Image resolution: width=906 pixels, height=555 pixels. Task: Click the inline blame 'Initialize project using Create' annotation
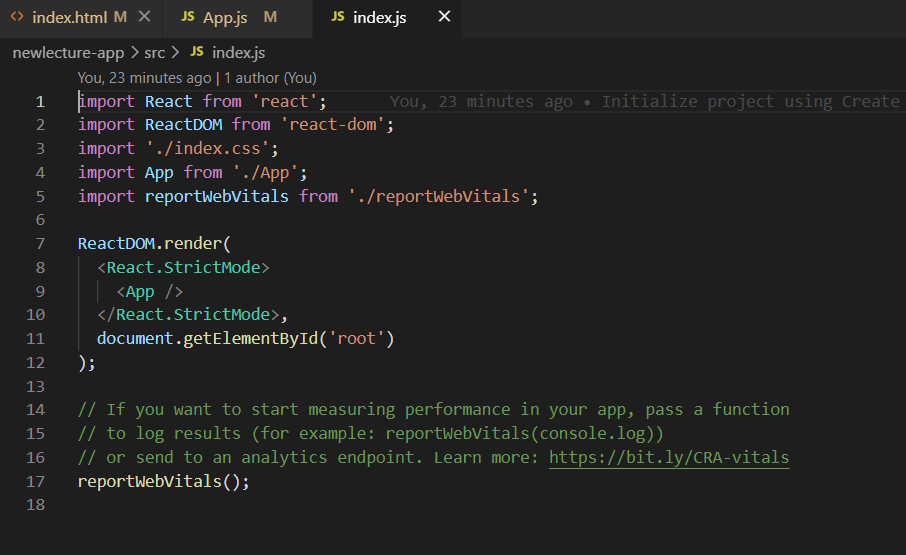click(751, 102)
